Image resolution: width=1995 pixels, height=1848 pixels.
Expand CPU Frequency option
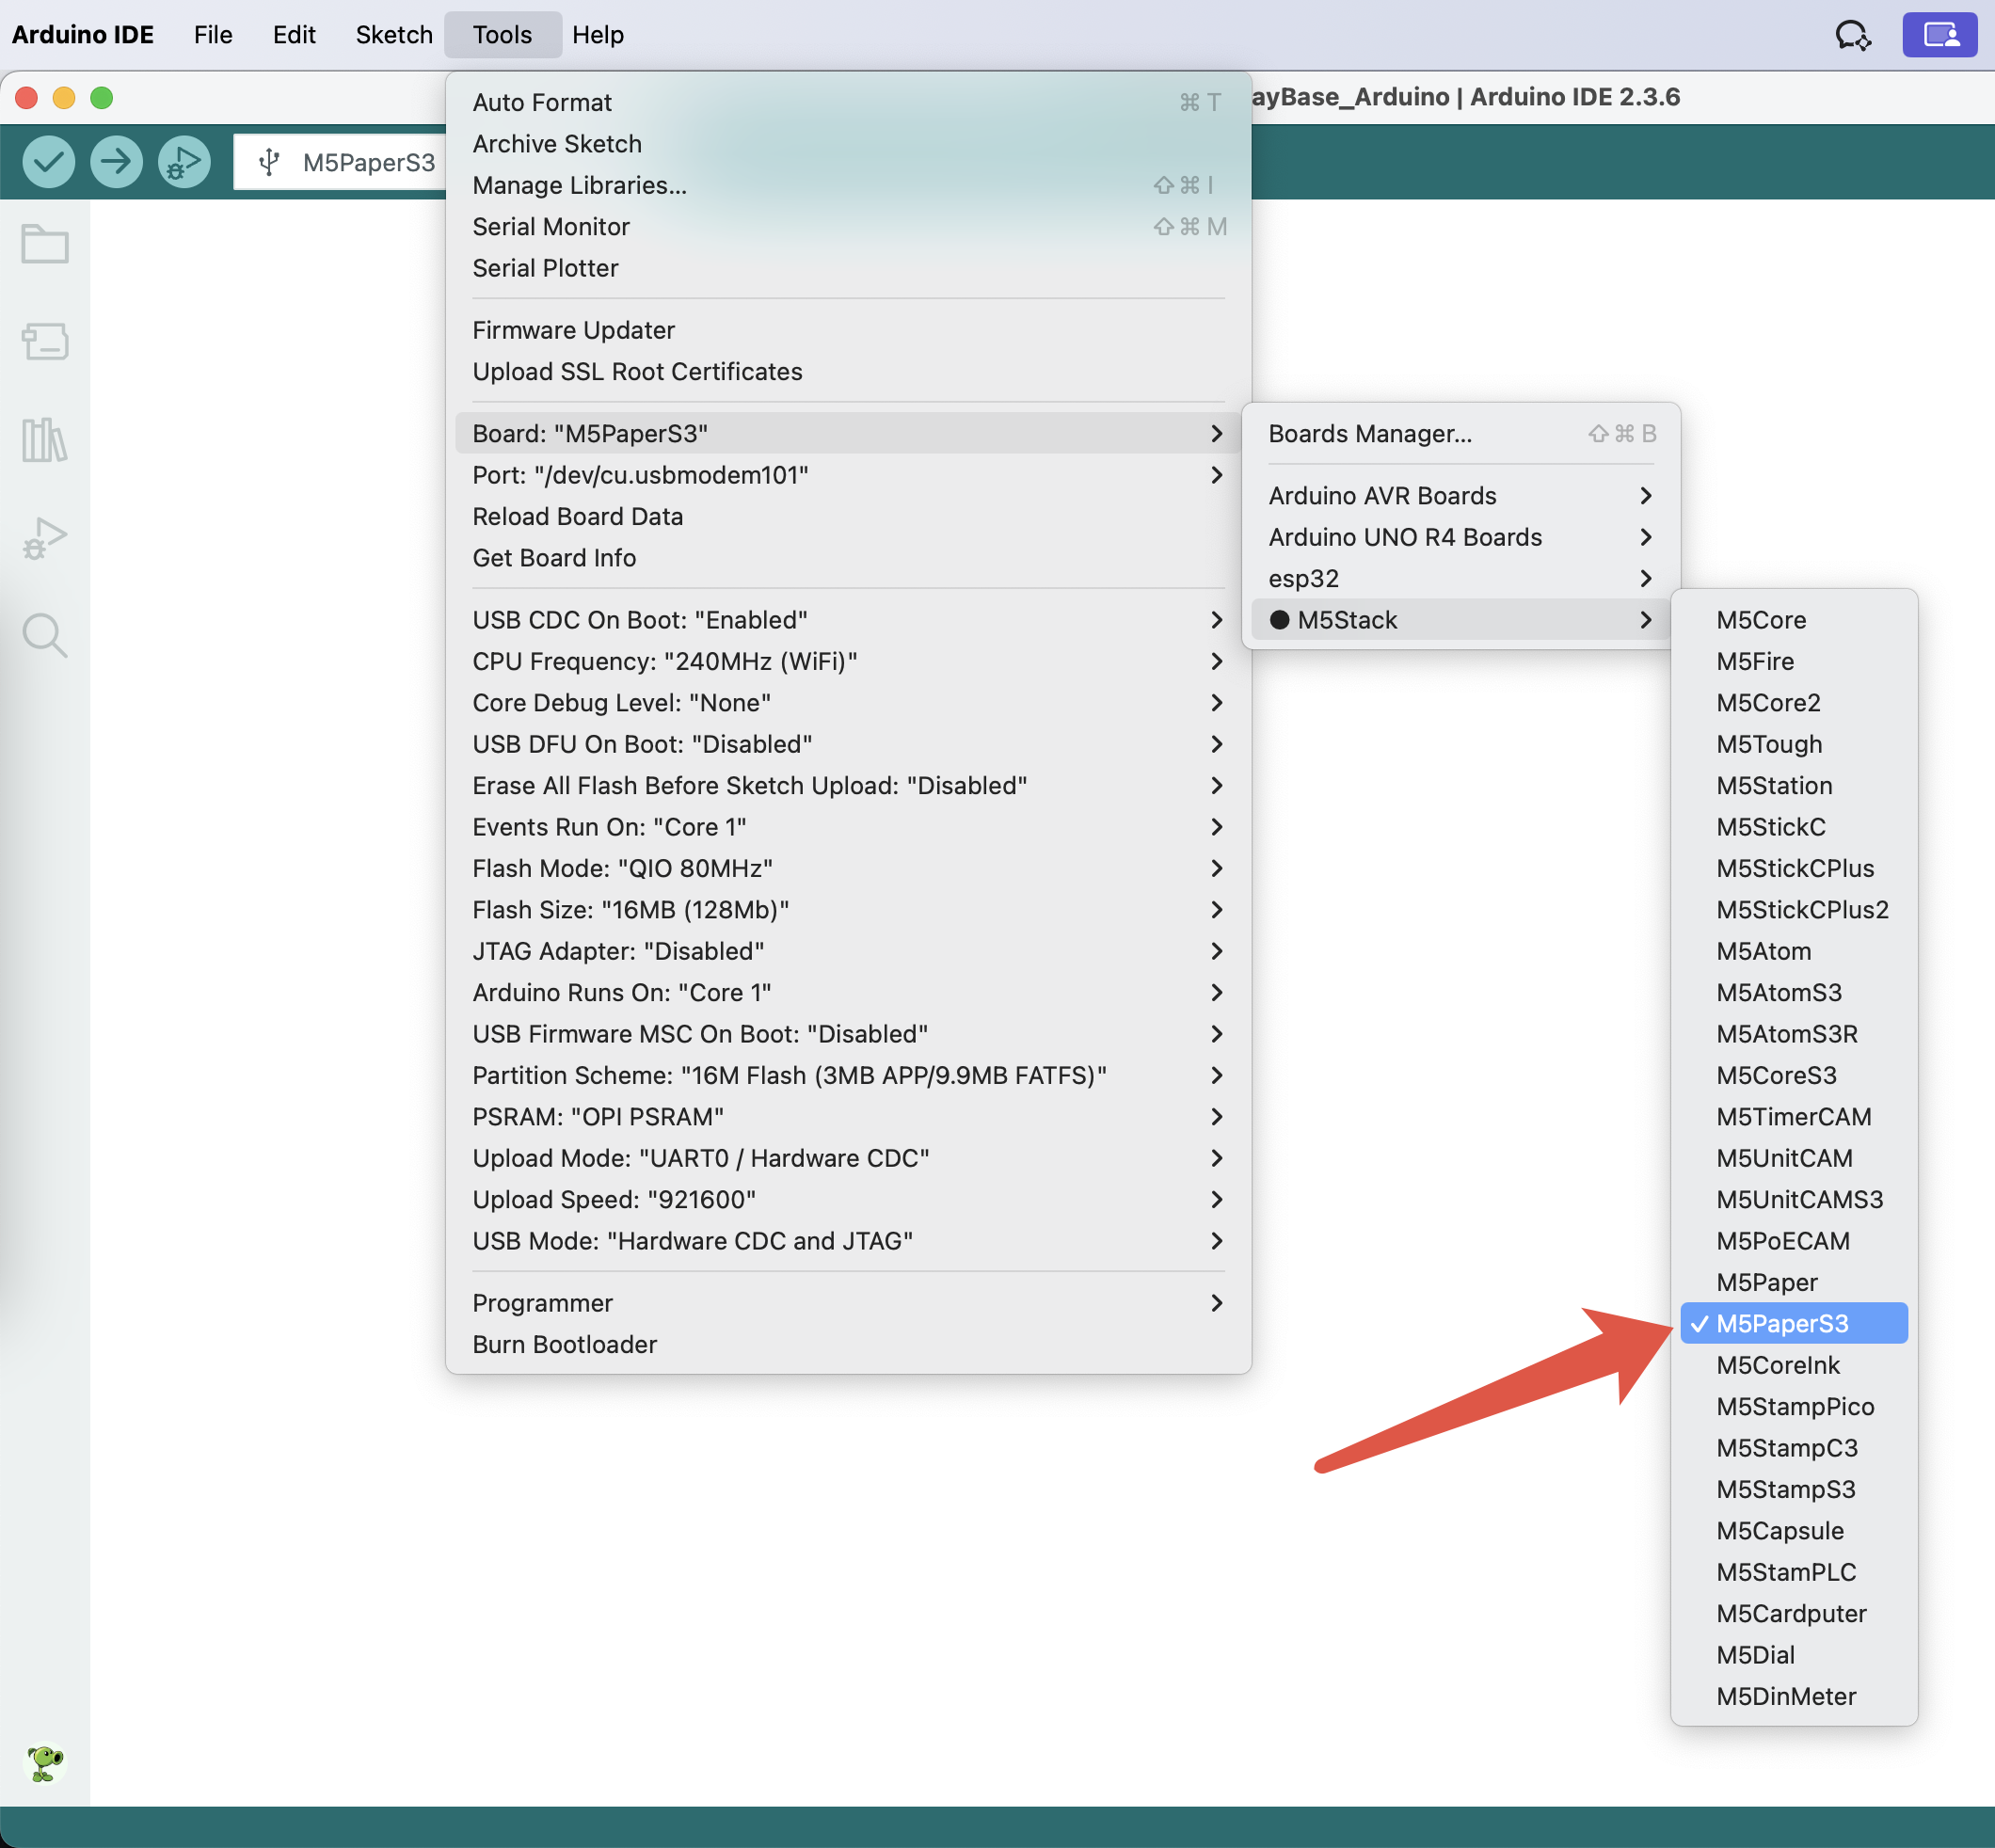click(848, 662)
